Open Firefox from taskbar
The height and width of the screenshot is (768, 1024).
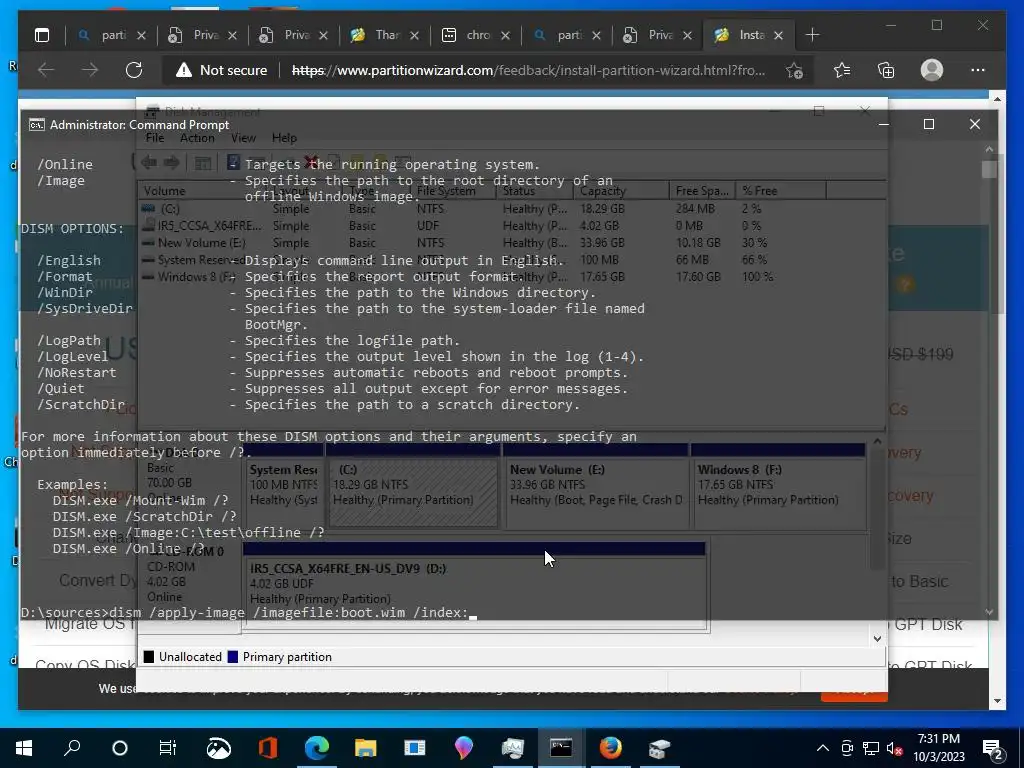(x=611, y=748)
